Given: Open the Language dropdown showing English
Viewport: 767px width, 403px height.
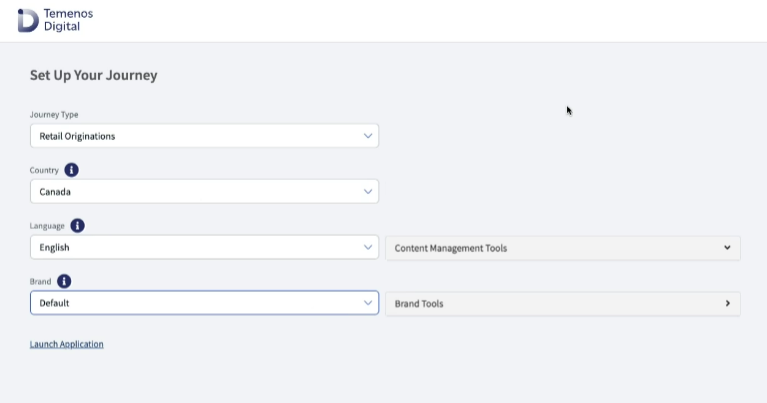Looking at the screenshot, I should click(200, 247).
